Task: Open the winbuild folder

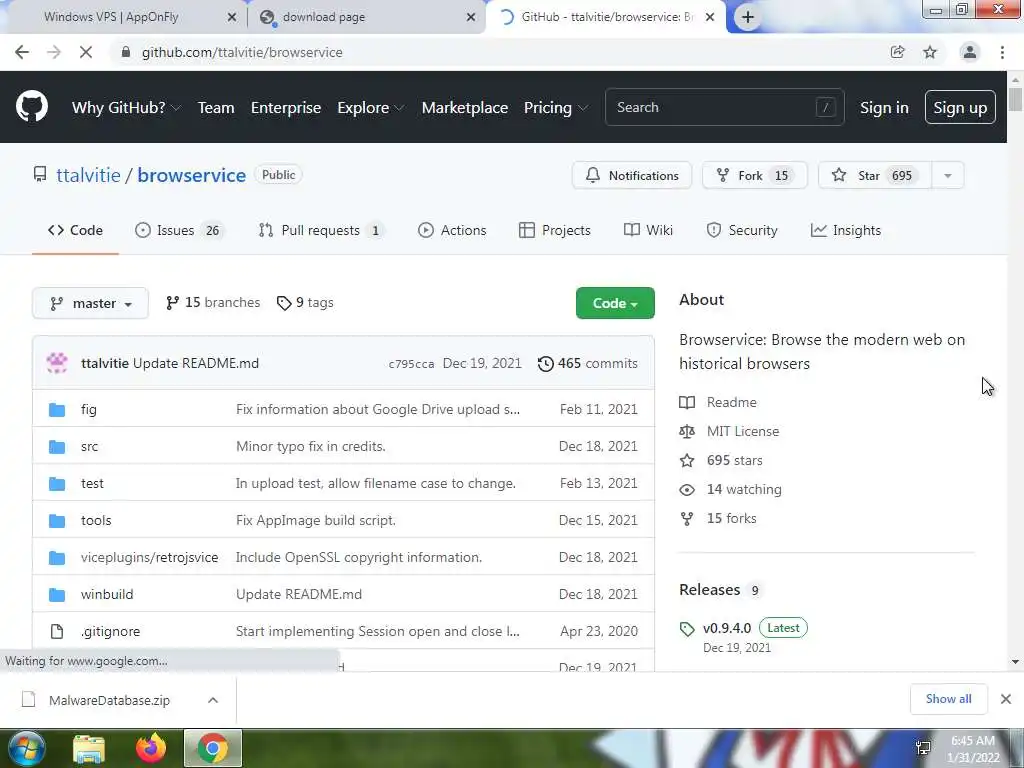Action: (x=107, y=595)
